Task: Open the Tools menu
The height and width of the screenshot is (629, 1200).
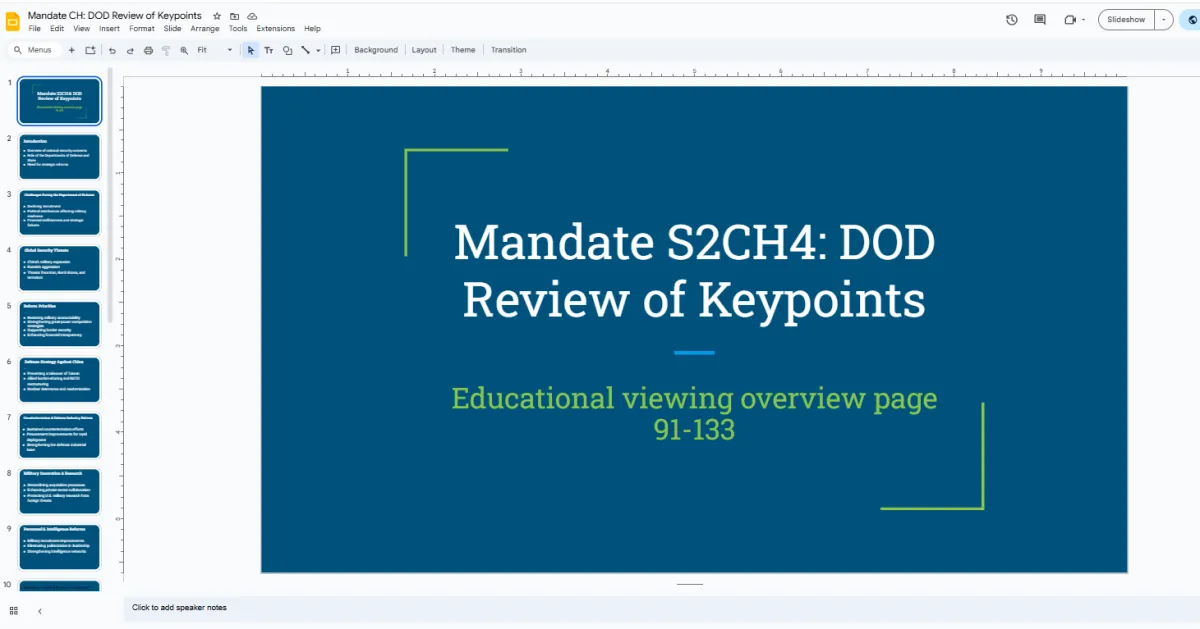Action: click(x=238, y=29)
